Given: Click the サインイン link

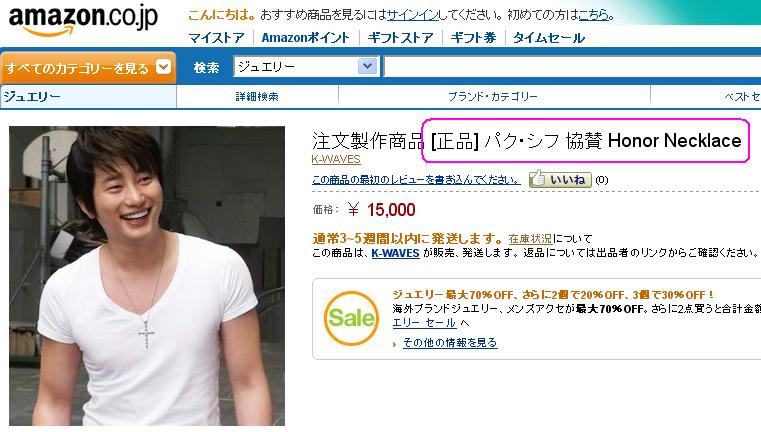Looking at the screenshot, I should click(x=413, y=15).
